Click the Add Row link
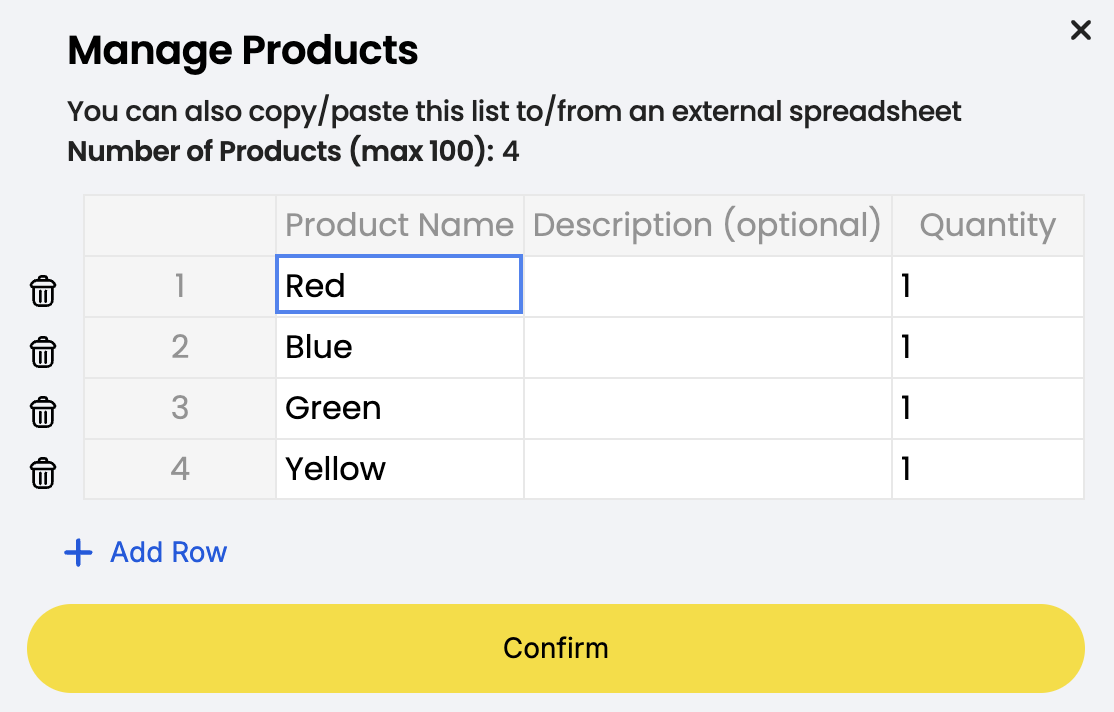 pyautogui.click(x=168, y=553)
